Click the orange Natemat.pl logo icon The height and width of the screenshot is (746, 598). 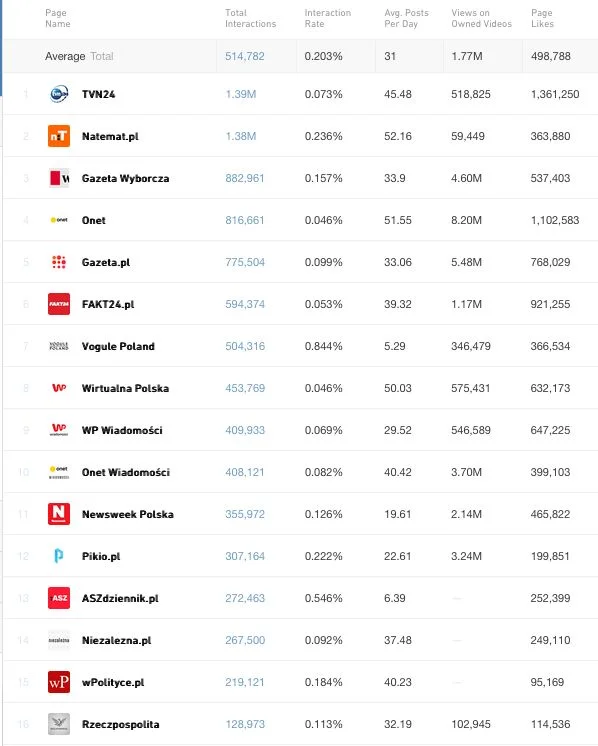coord(59,136)
